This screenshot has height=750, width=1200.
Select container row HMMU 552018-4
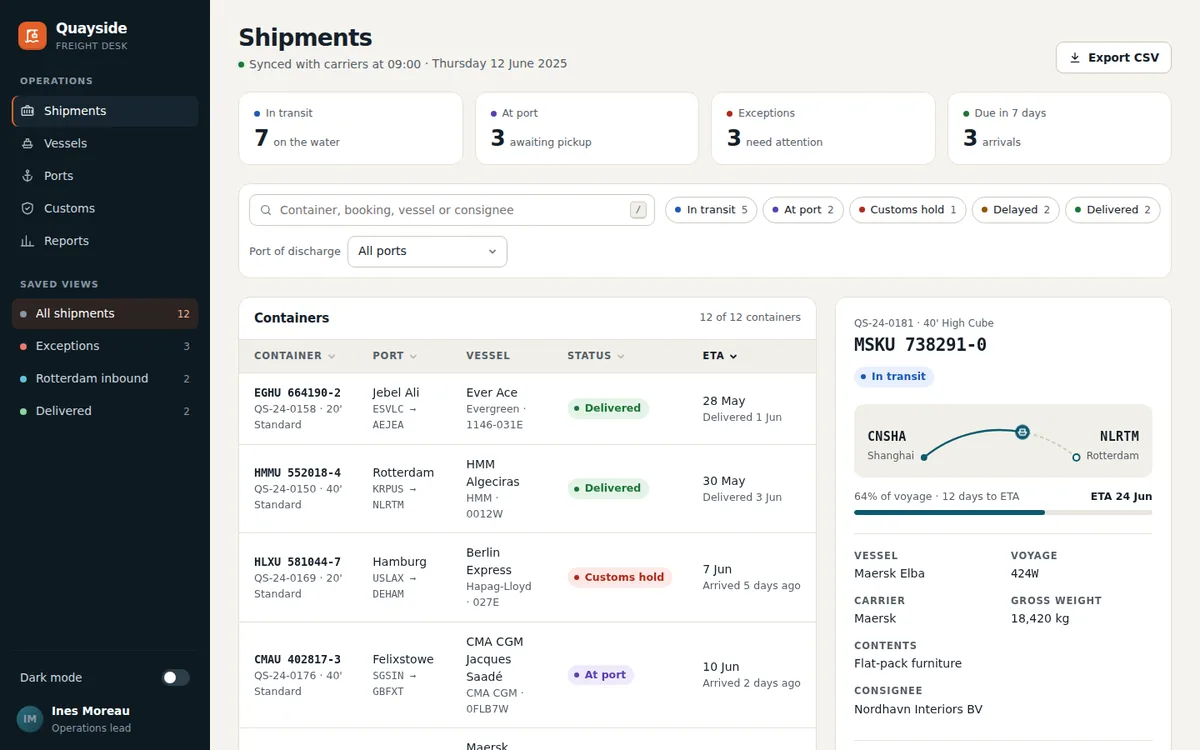(527, 489)
